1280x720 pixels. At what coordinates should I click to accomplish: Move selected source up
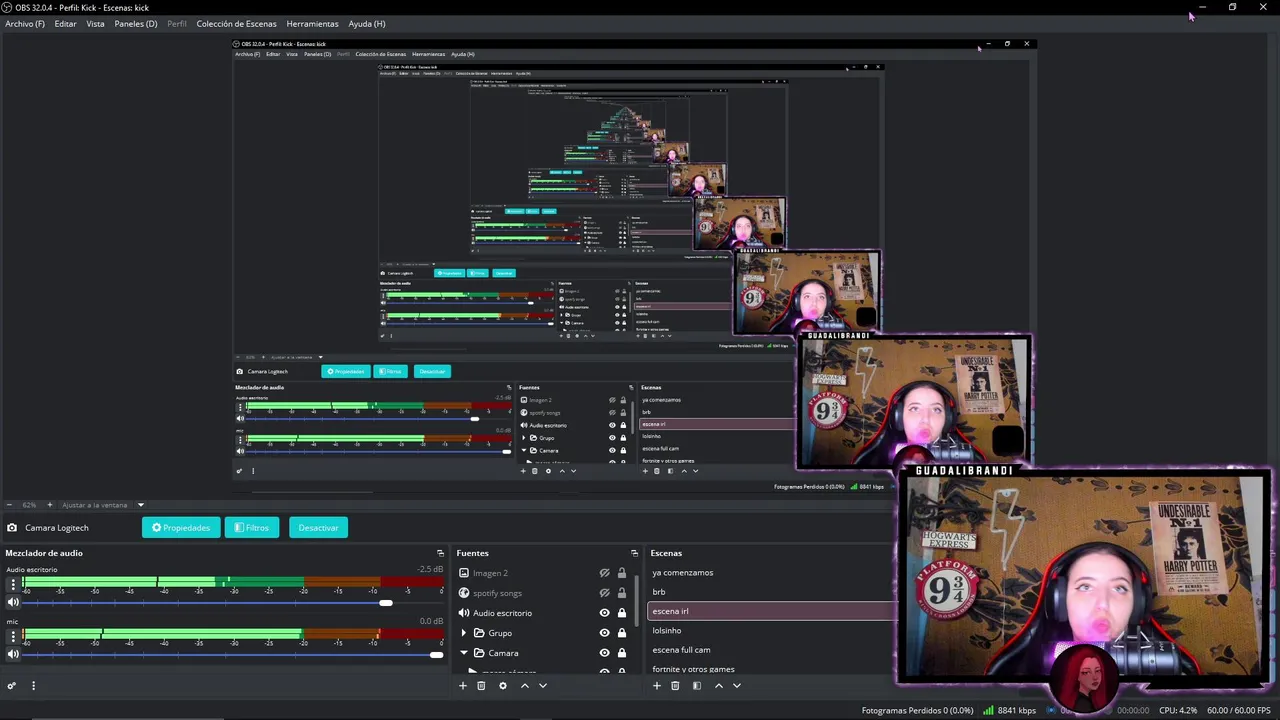pos(525,686)
